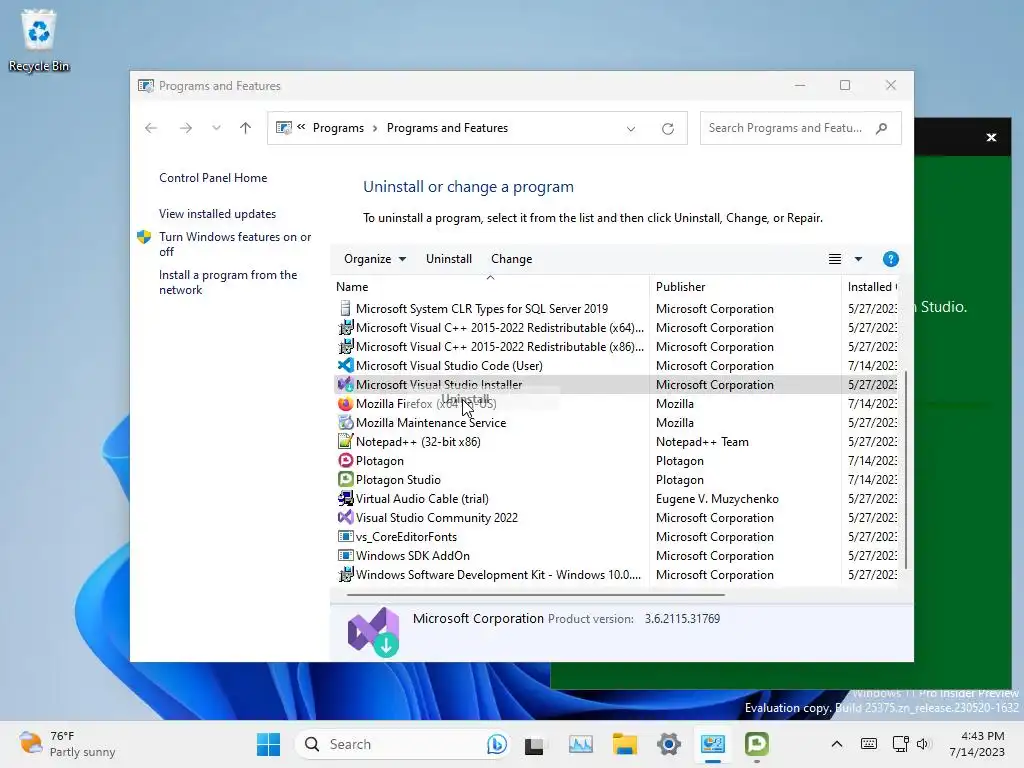
Task: Open the volume speaker tray icon
Action: (922, 744)
